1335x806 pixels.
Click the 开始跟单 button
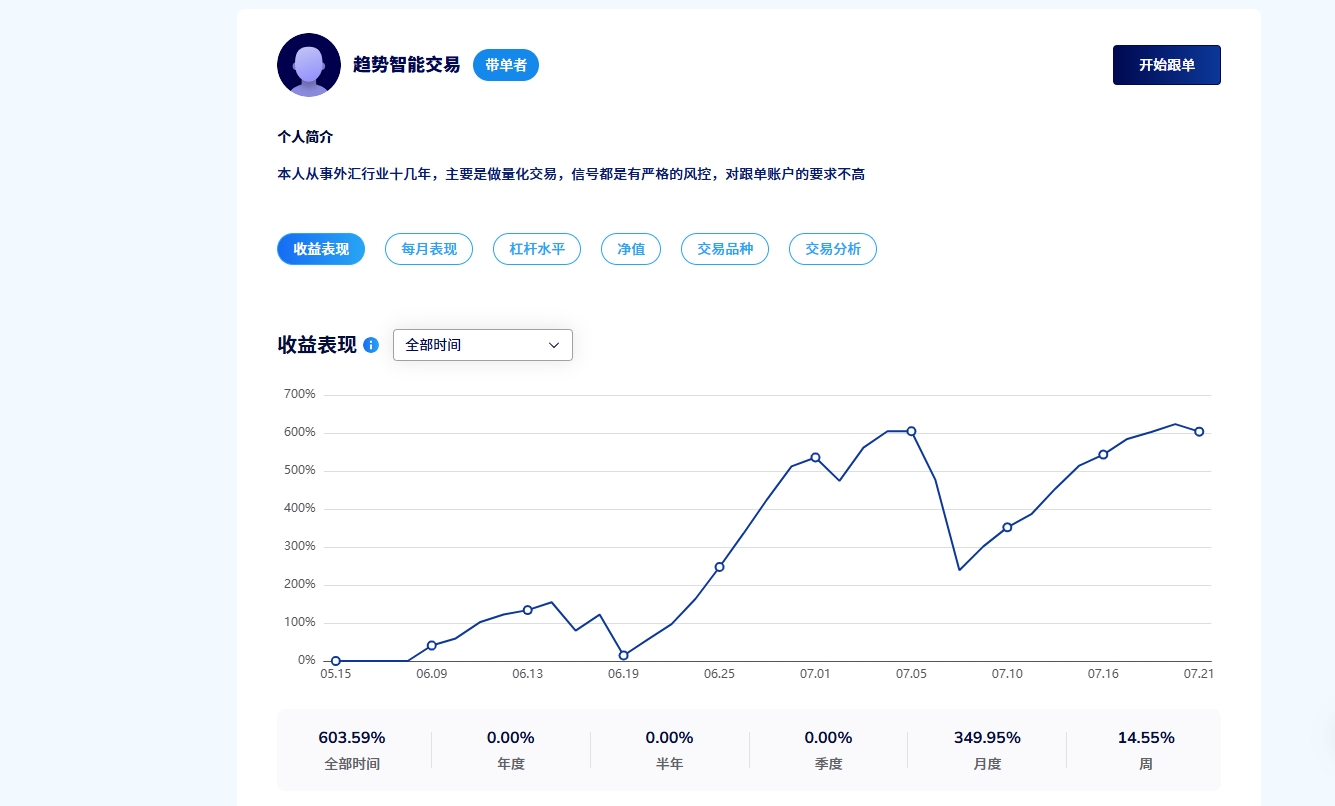(x=1166, y=65)
